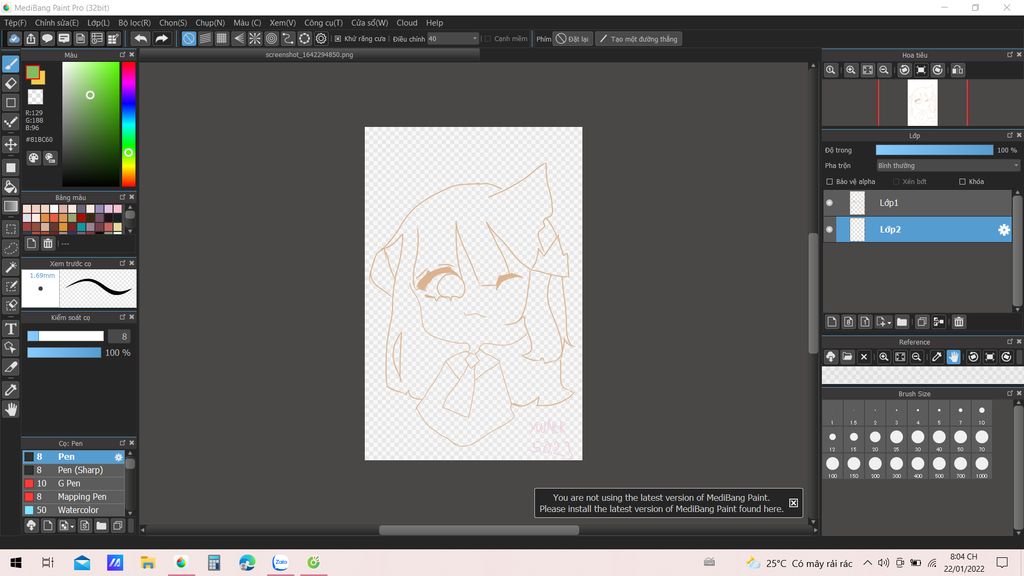The width and height of the screenshot is (1024, 576).
Task: Toggle the Khử răng cưa checkbox
Action: [338, 39]
